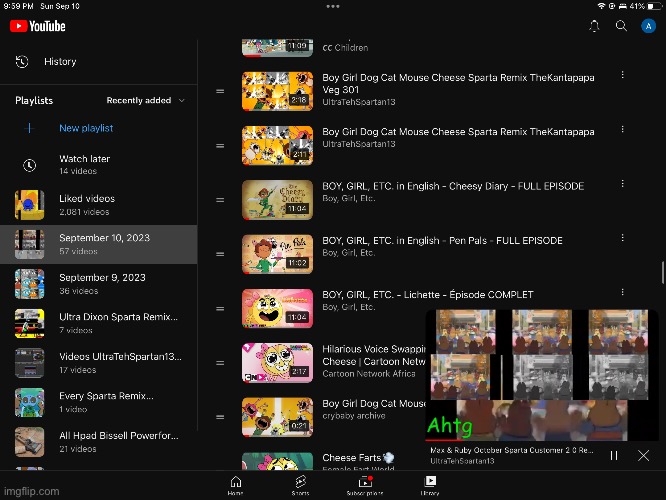The height and width of the screenshot is (500, 666).
Task: Open the notifications bell
Action: point(594,26)
